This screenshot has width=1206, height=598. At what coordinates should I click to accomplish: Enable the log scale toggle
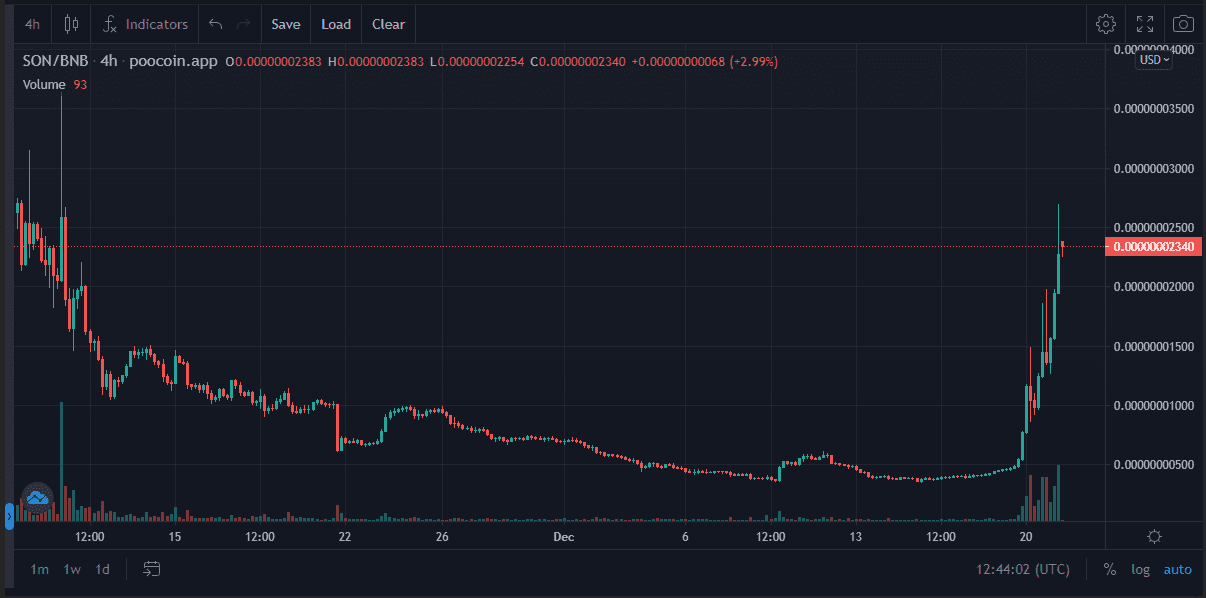[x=1140, y=569]
